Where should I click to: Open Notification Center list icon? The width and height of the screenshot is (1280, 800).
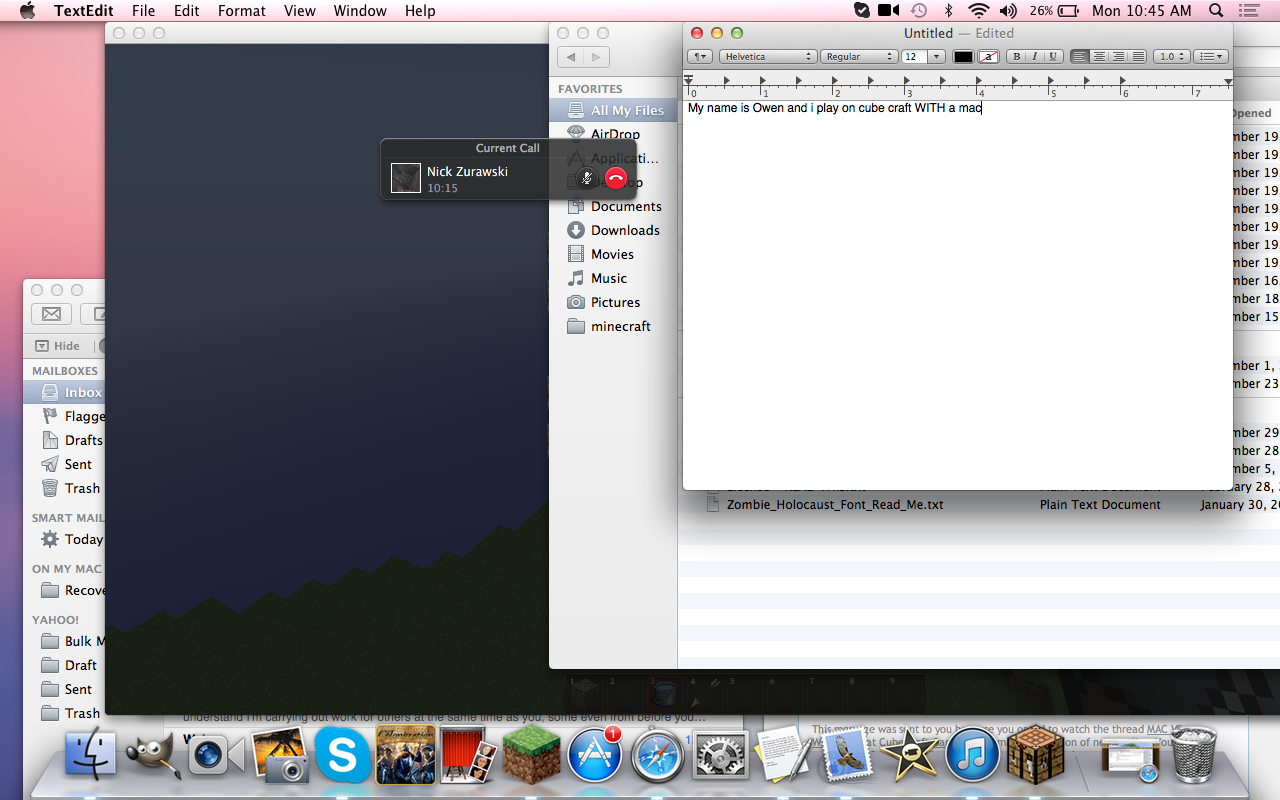[x=1247, y=11]
